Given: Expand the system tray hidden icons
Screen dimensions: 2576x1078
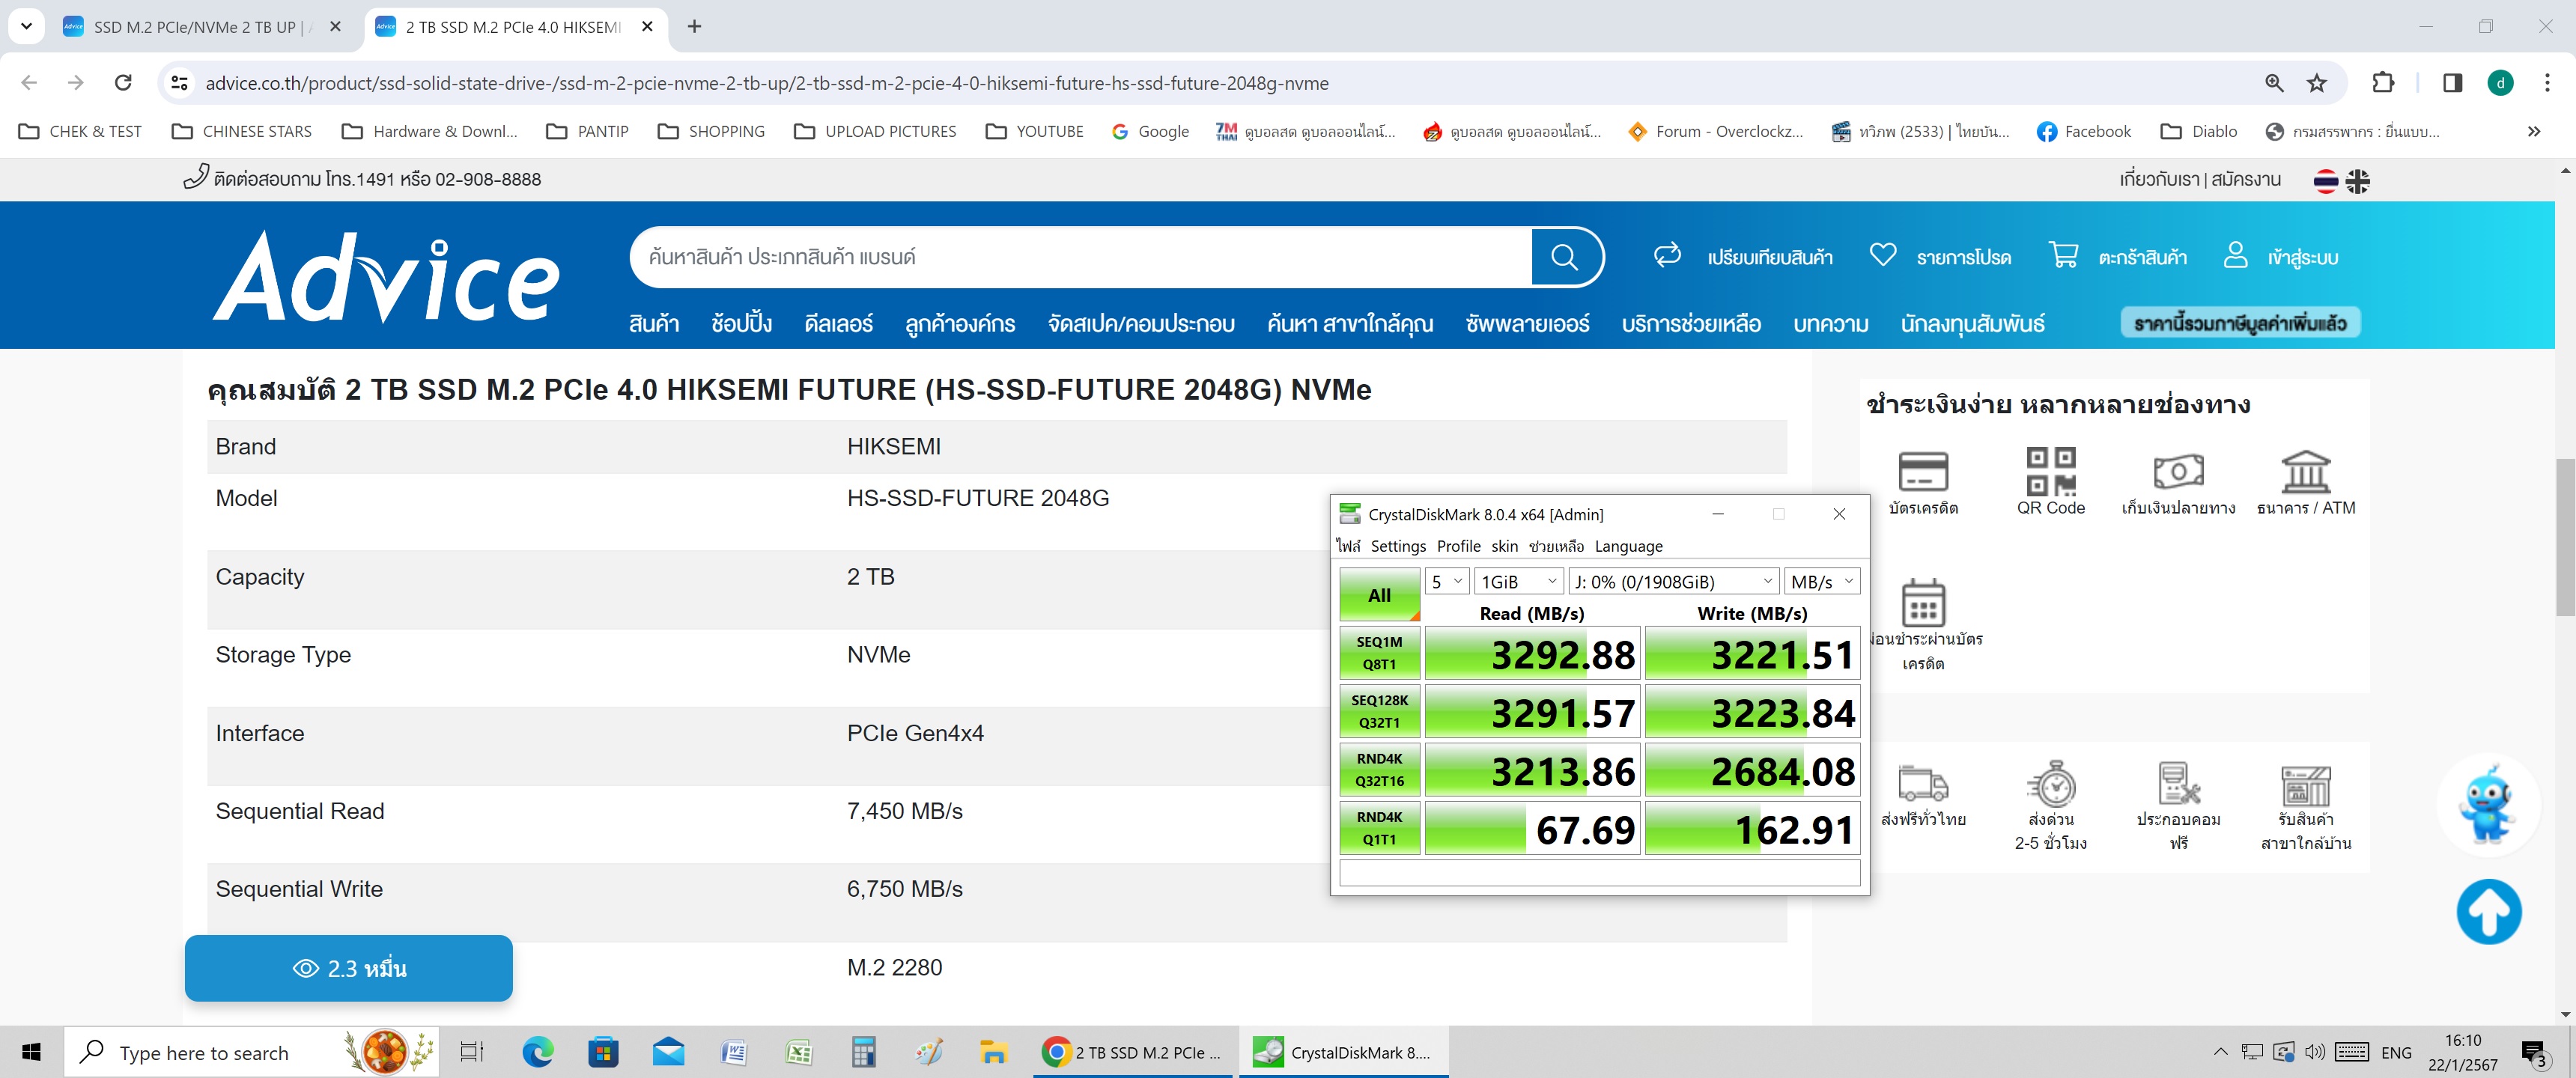Looking at the screenshot, I should pyautogui.click(x=2220, y=1052).
